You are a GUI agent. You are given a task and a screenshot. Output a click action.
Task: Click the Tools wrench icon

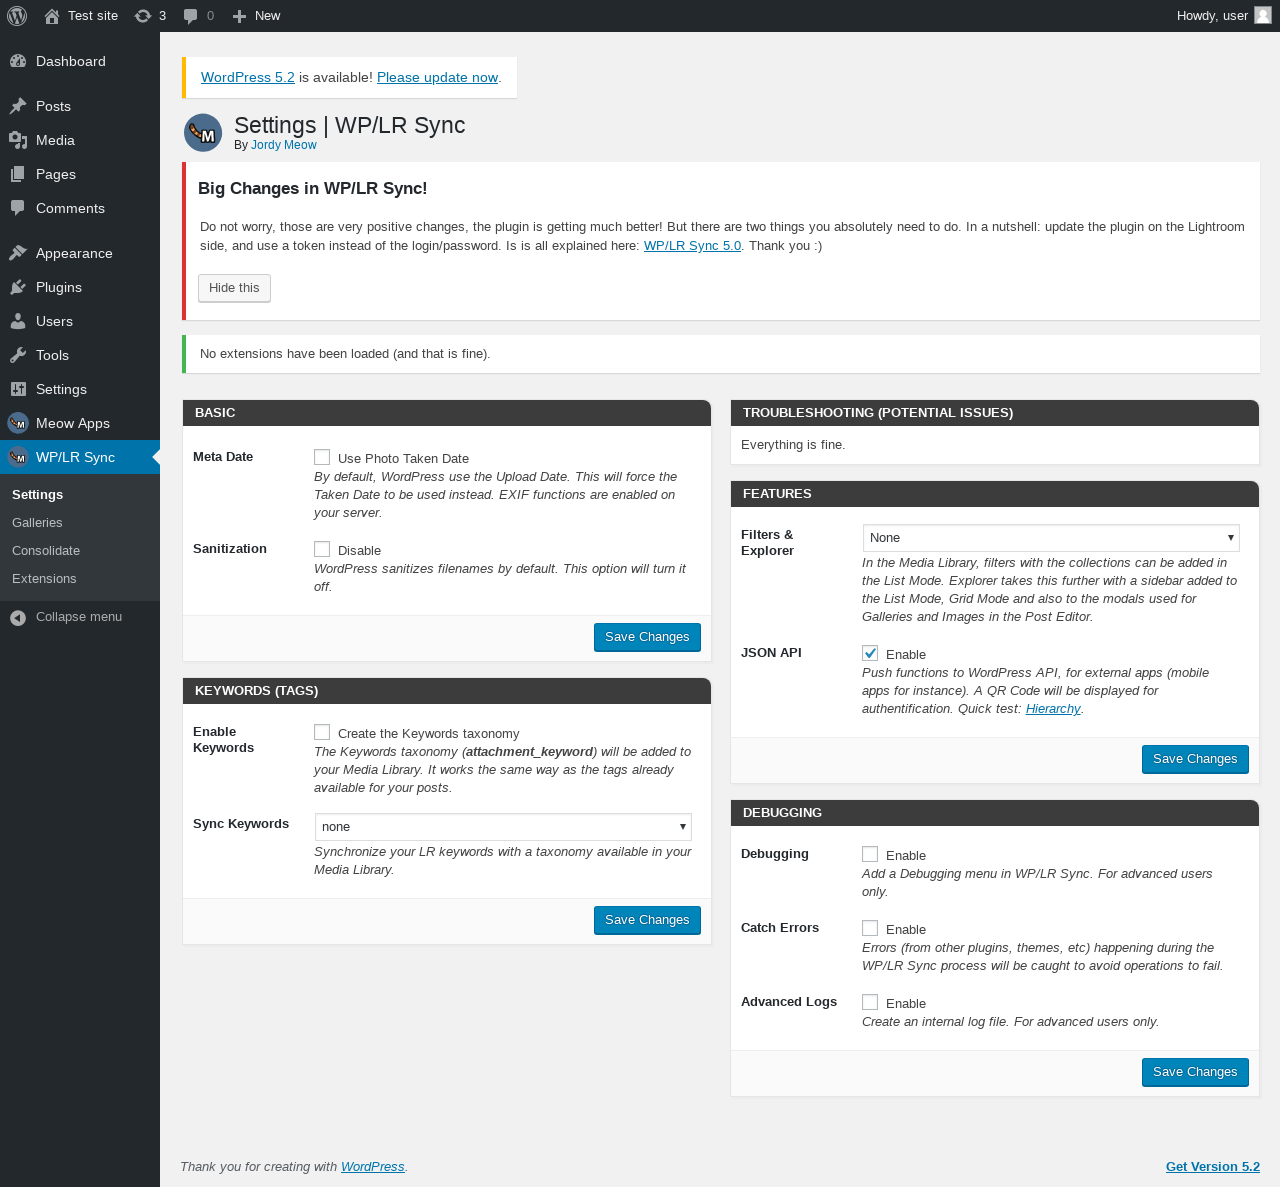click(x=18, y=355)
